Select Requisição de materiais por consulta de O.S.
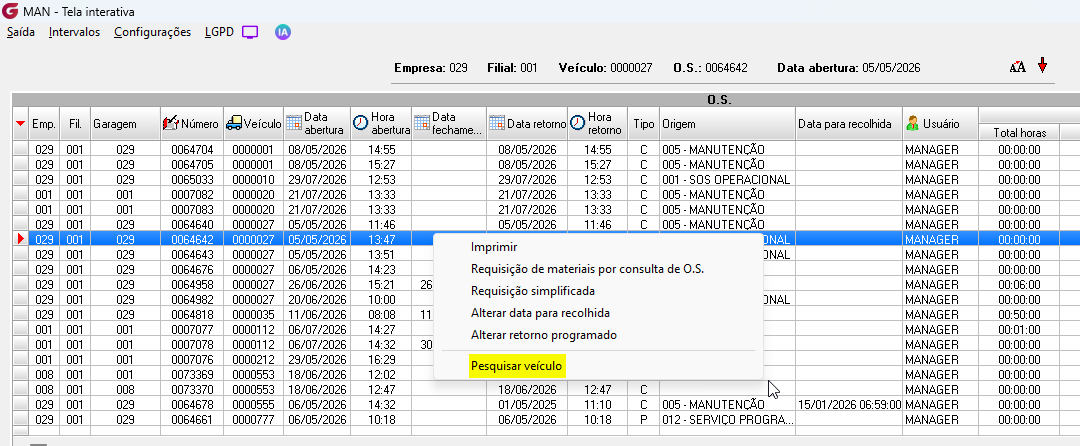Screen dimensions: 1080x446 click(x=588, y=269)
